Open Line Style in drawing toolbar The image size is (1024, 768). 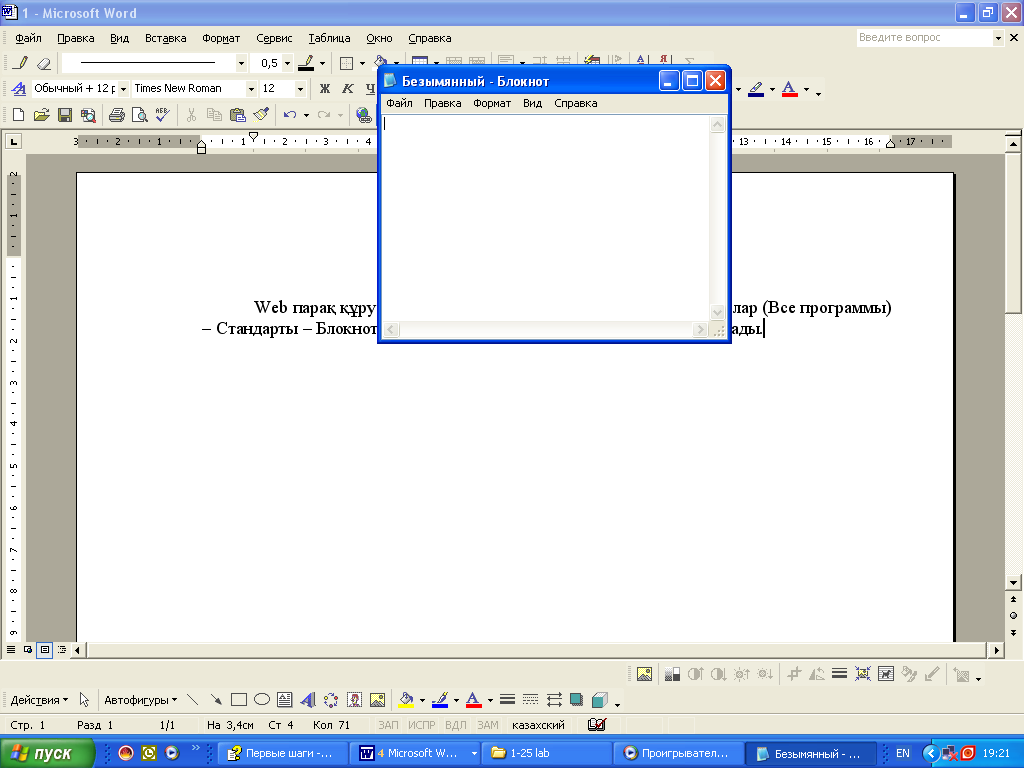(507, 699)
